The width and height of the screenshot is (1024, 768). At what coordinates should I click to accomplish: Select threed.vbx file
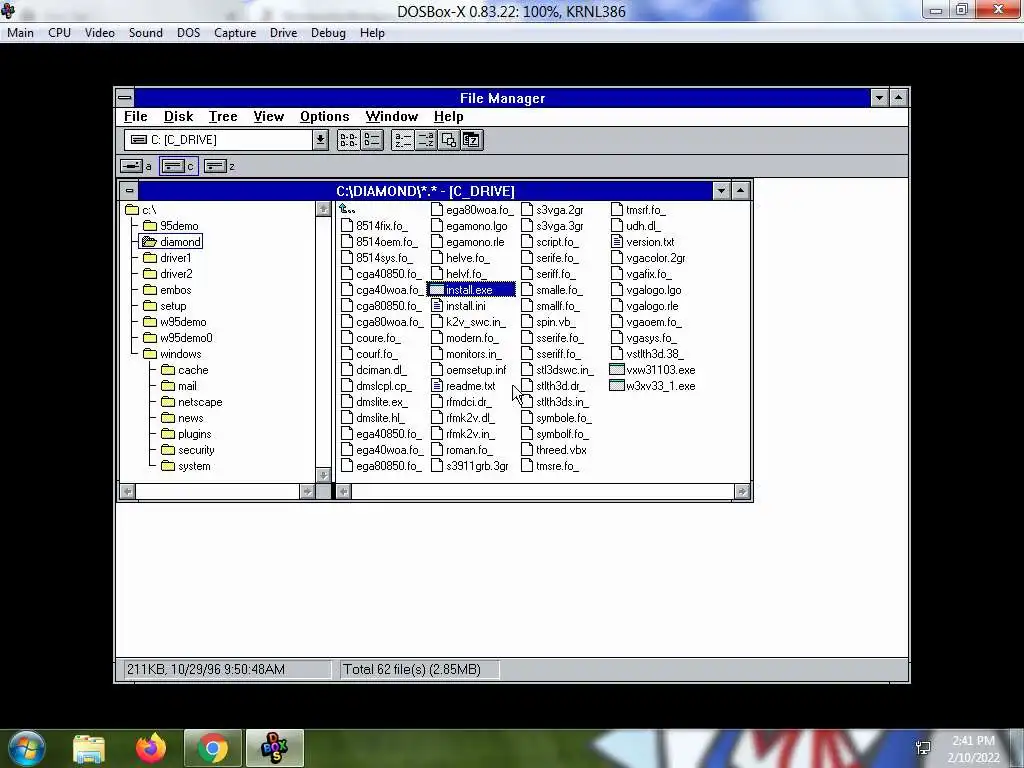tap(554, 450)
